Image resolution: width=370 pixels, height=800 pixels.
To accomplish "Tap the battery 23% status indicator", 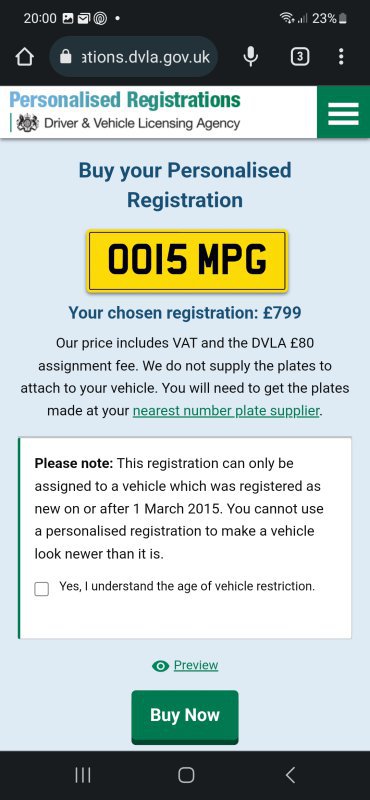I will coord(330,19).
